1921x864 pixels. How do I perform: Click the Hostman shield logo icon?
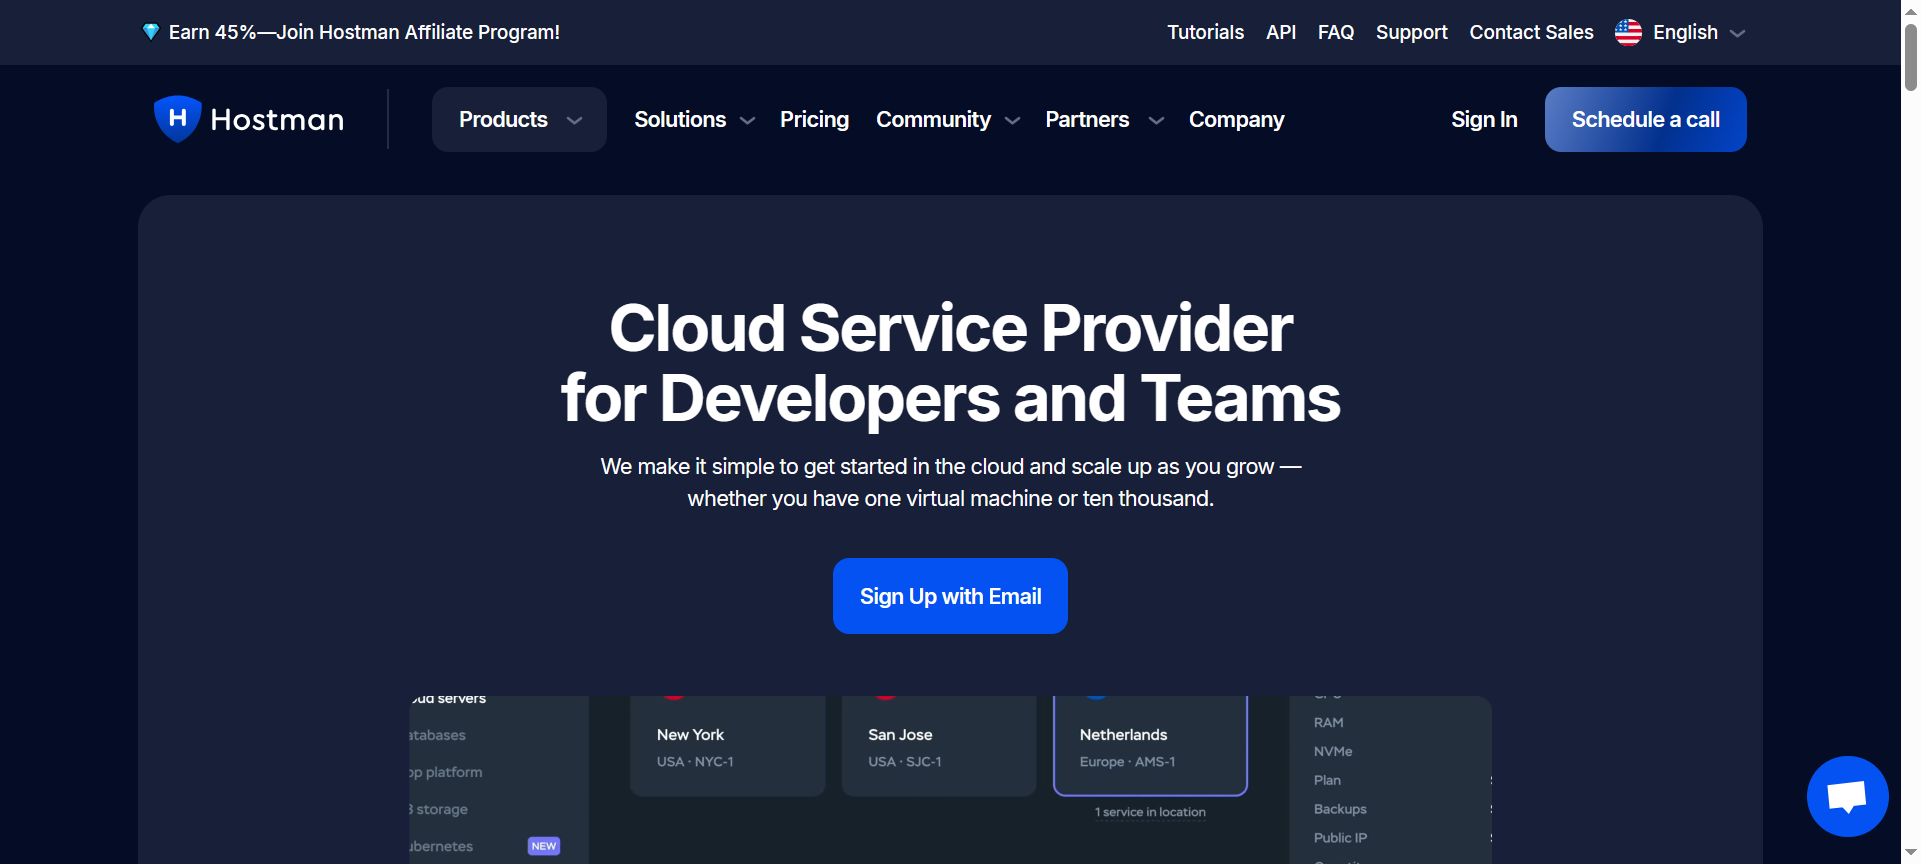(x=177, y=119)
